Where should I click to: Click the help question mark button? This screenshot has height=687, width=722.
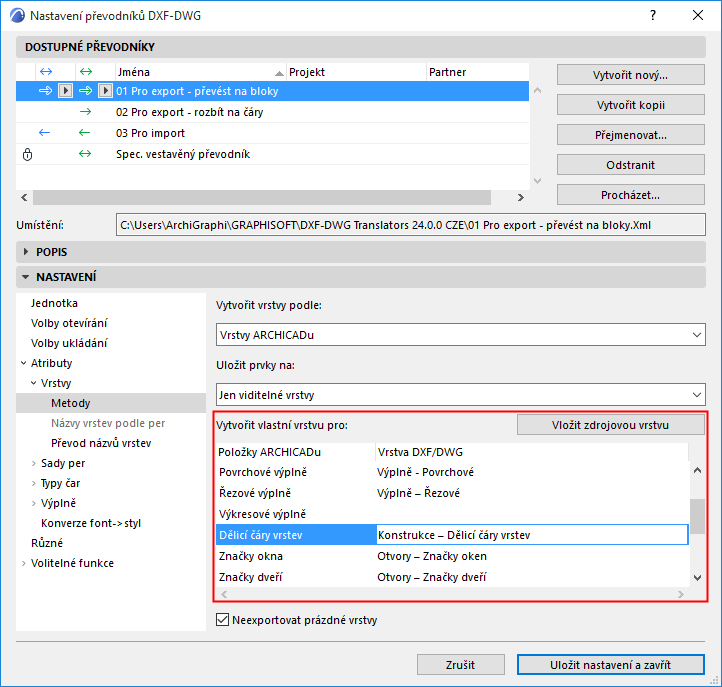pyautogui.click(x=653, y=15)
